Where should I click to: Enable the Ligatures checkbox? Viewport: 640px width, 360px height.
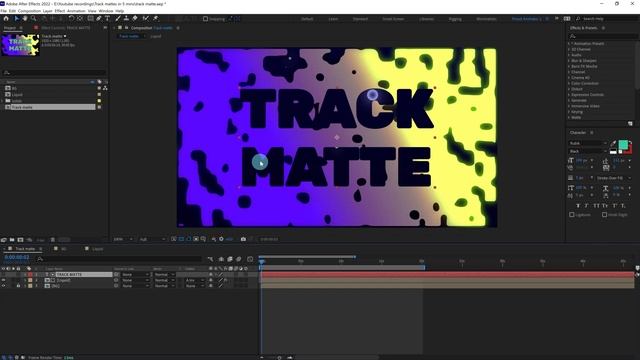click(x=572, y=214)
